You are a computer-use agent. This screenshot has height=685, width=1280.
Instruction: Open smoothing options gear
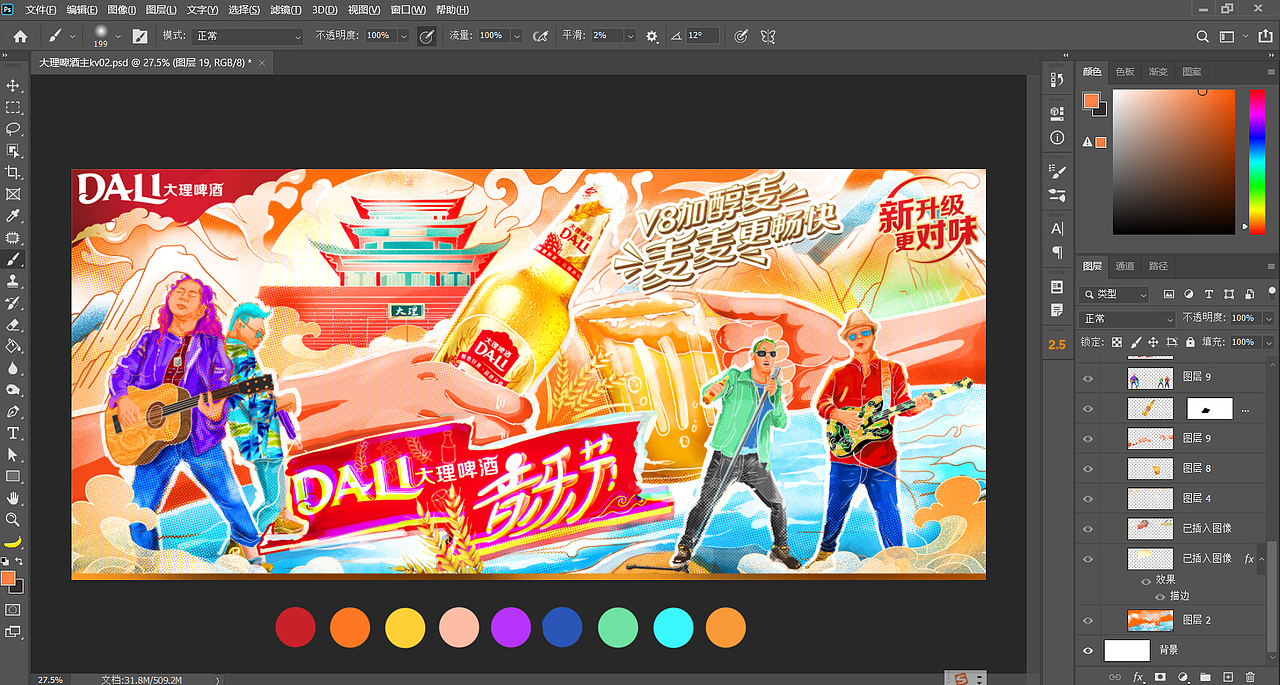pos(652,36)
